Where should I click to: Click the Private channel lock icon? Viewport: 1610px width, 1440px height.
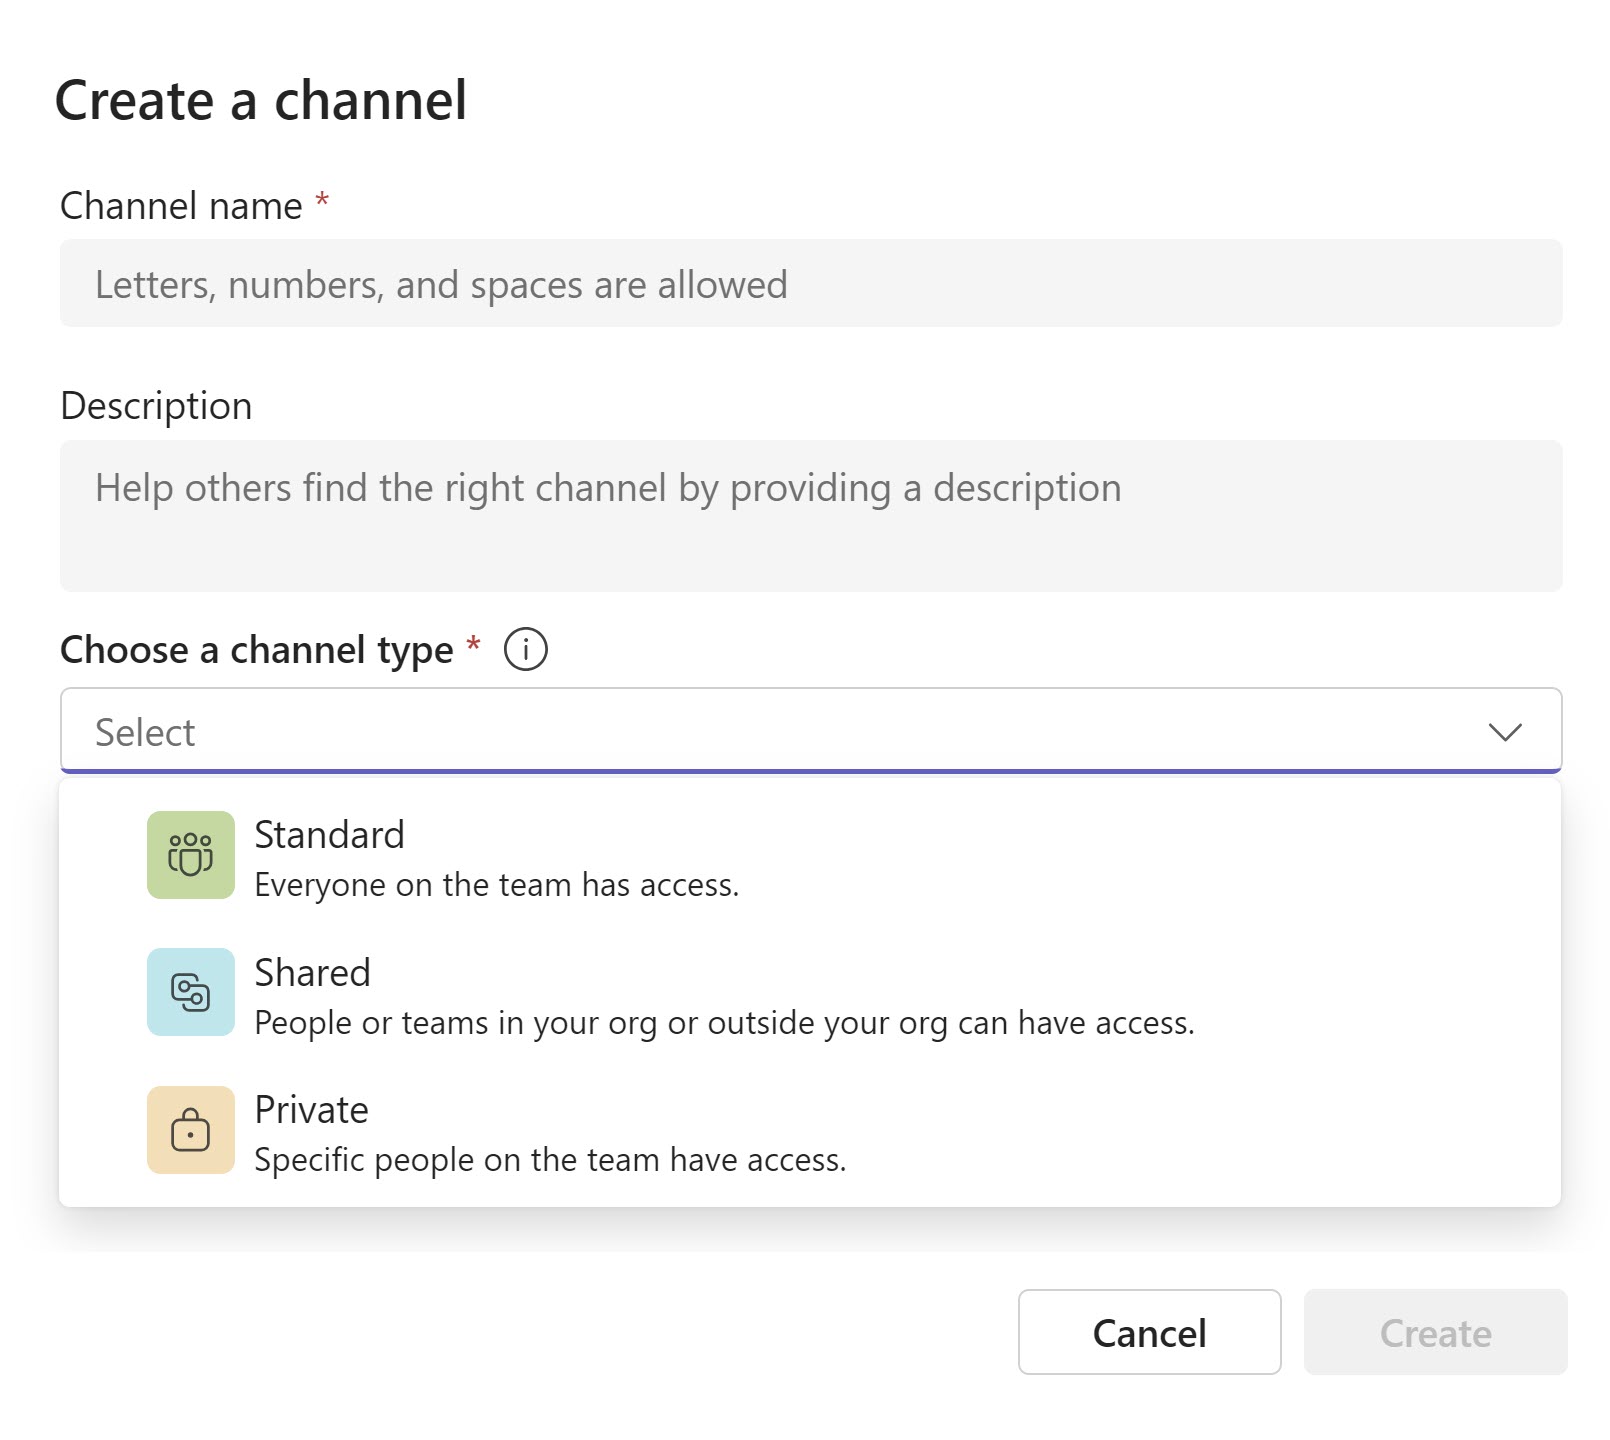191,1130
